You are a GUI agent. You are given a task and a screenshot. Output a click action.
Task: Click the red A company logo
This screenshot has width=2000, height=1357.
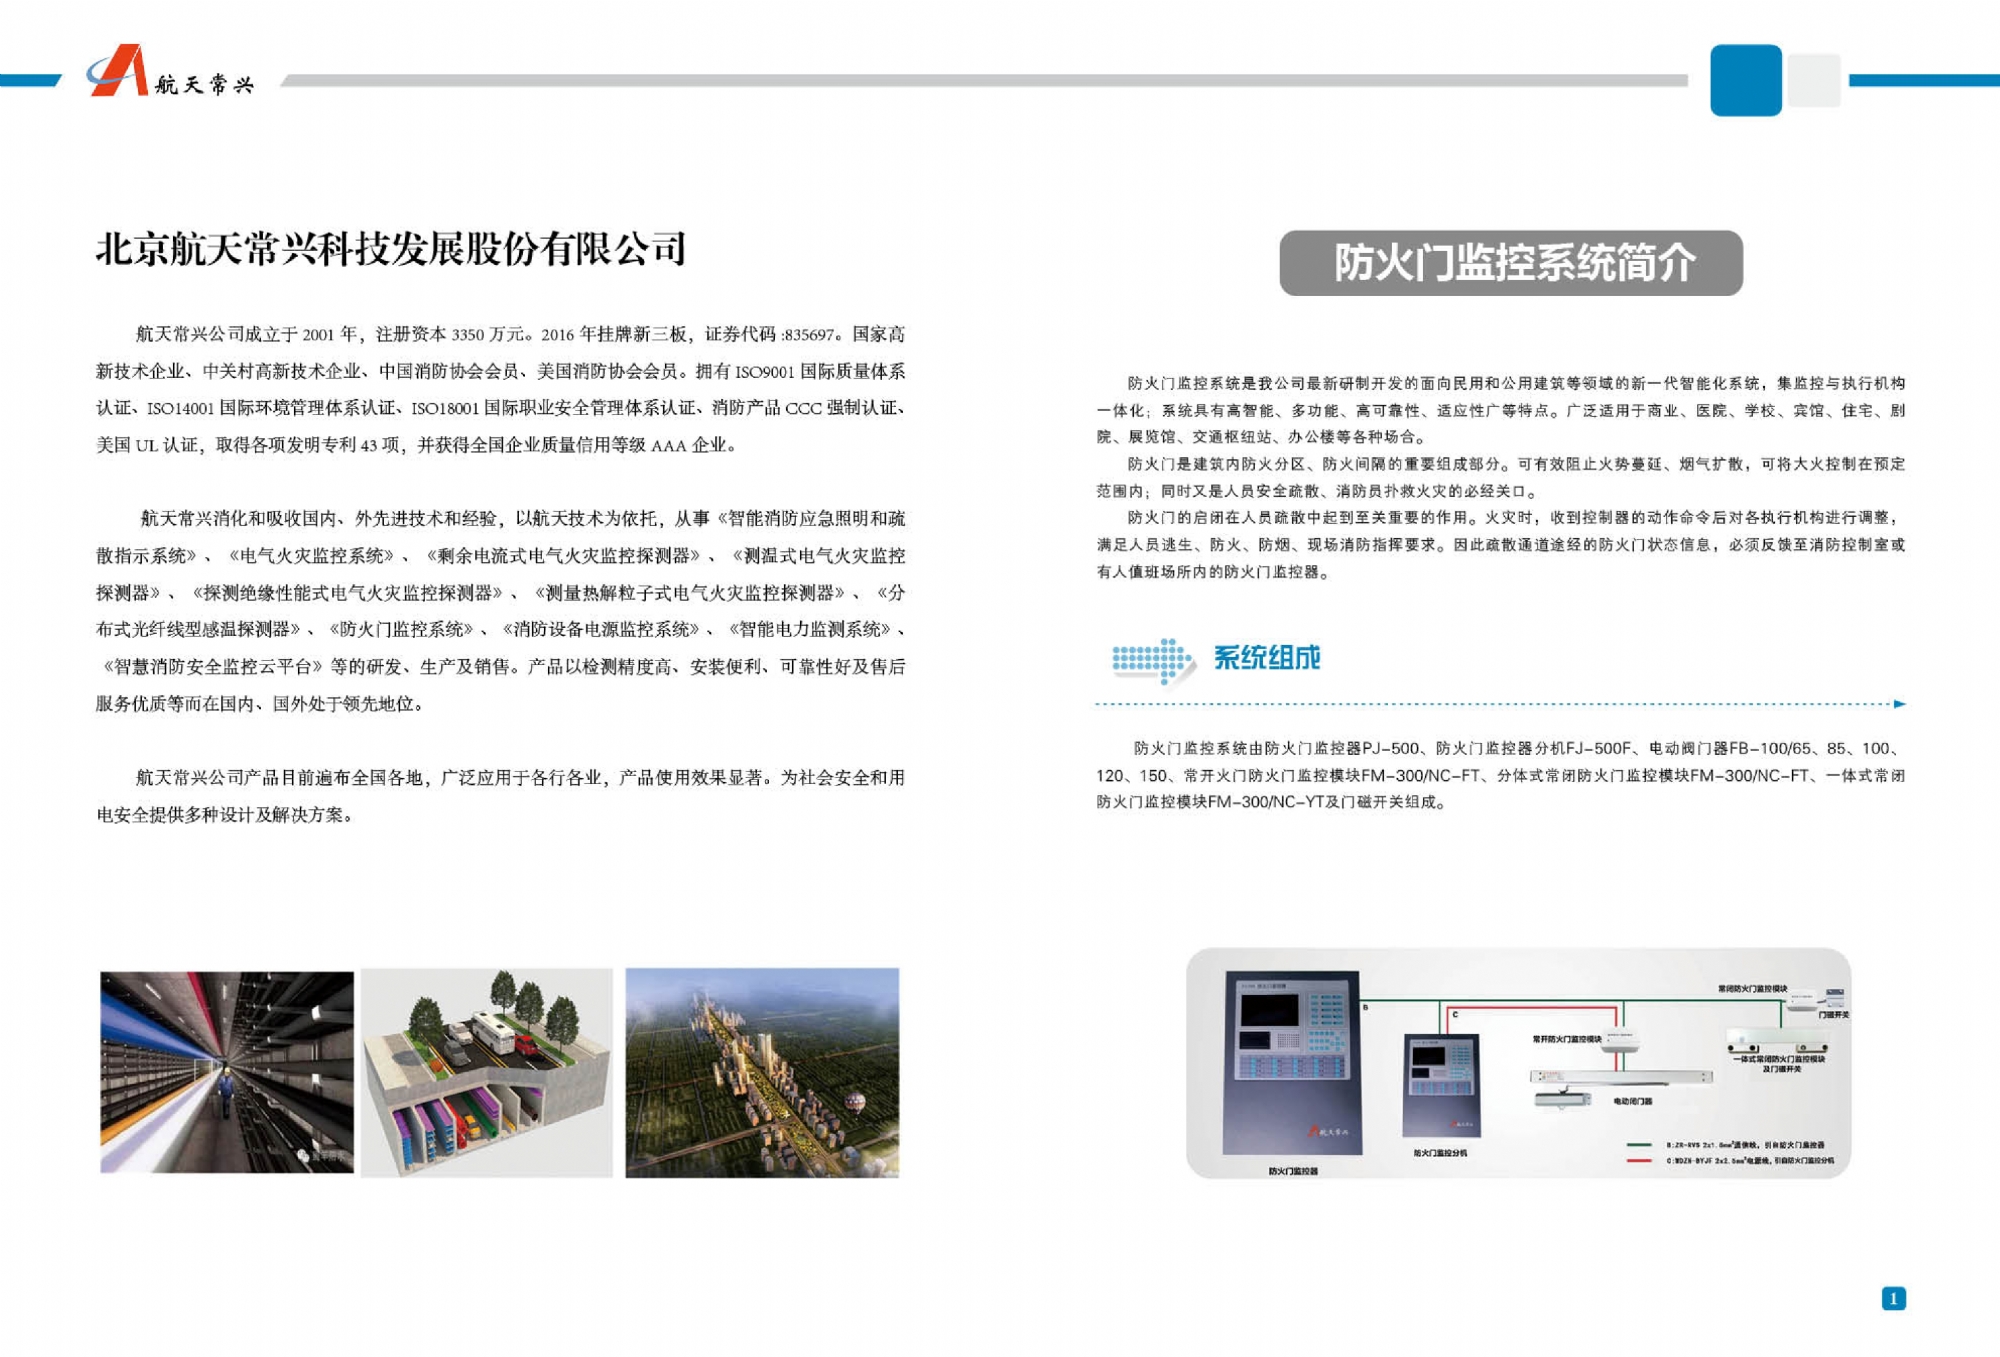[118, 71]
